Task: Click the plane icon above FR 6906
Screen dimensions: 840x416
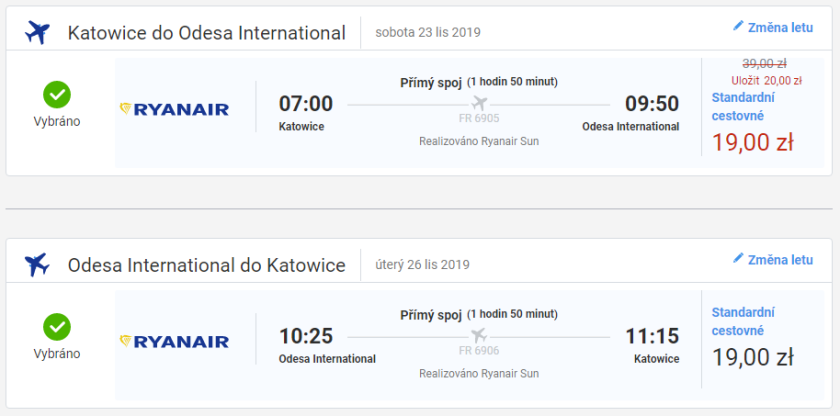Action: [x=478, y=335]
